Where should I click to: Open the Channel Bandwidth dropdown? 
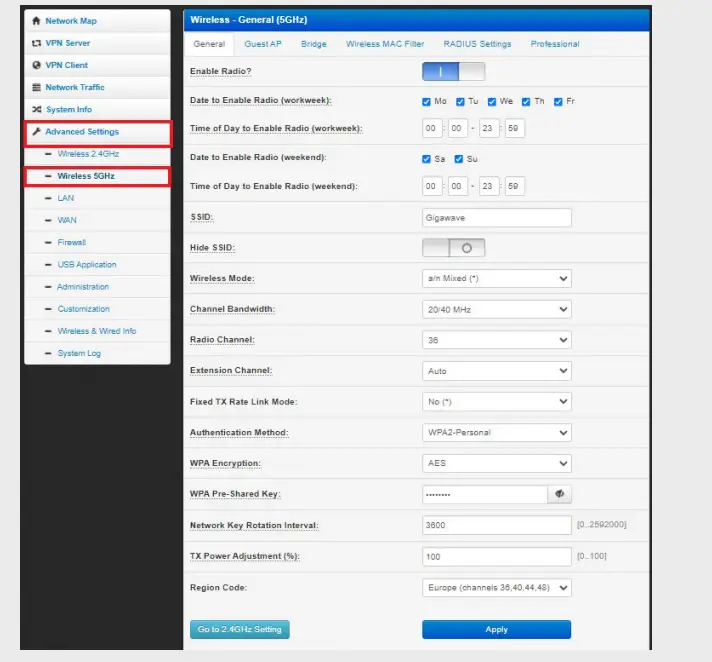point(496,310)
